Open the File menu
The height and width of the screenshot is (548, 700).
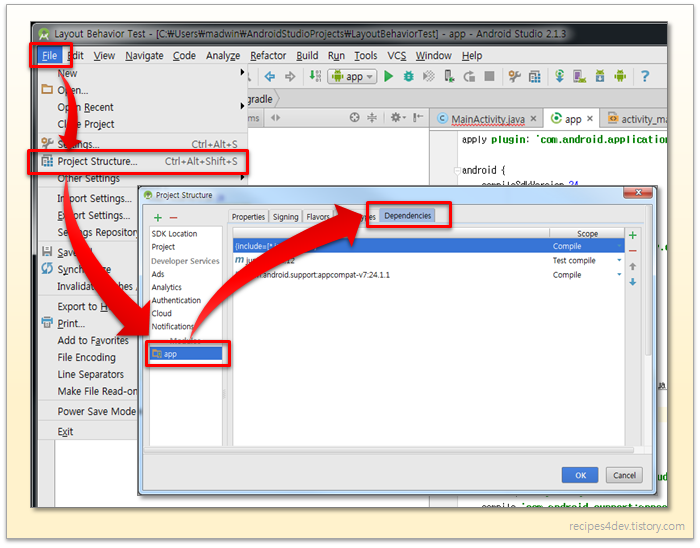coord(50,56)
